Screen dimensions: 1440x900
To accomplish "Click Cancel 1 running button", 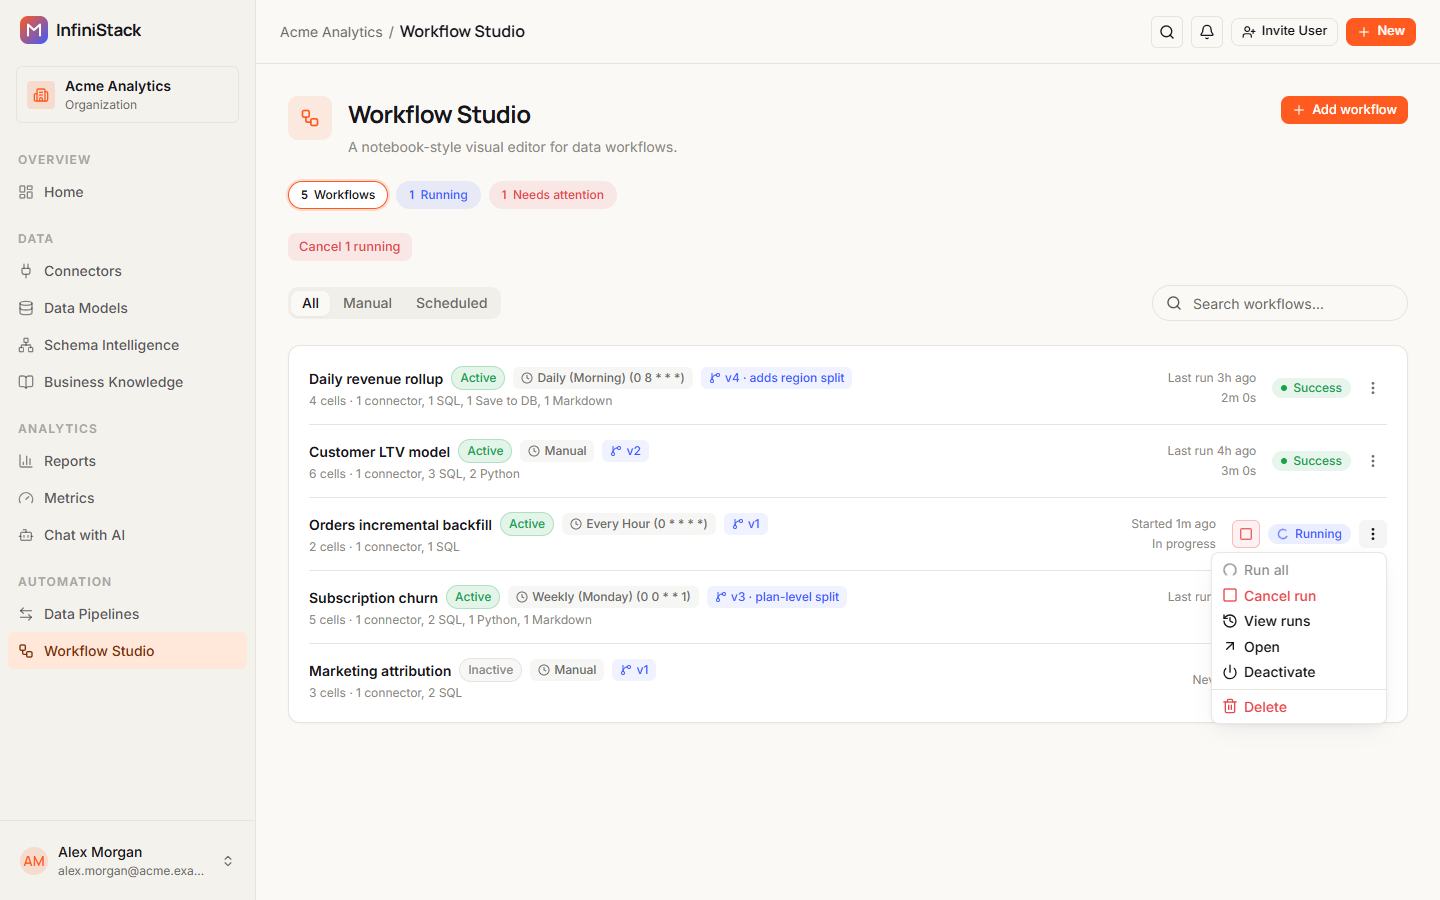I will pyautogui.click(x=349, y=247).
